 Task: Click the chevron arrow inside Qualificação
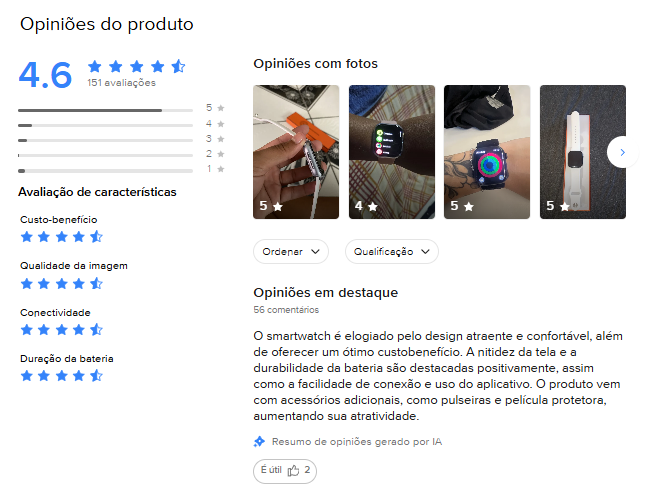[425, 251]
